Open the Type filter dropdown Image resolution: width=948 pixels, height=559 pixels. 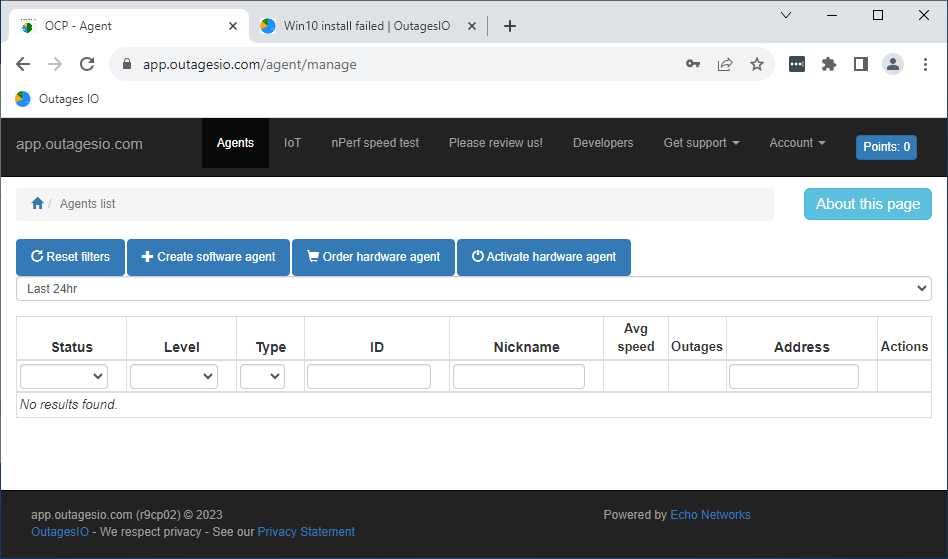[x=262, y=376]
